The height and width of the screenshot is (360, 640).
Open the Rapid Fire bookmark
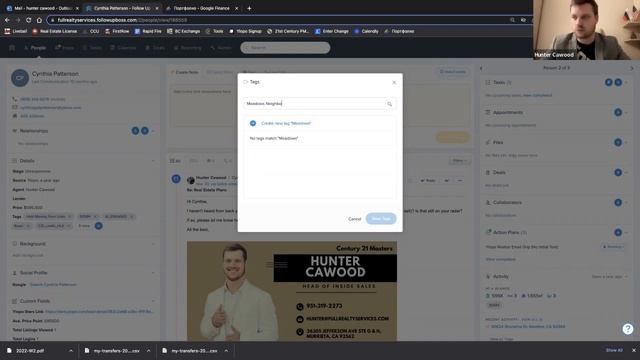[148, 31]
